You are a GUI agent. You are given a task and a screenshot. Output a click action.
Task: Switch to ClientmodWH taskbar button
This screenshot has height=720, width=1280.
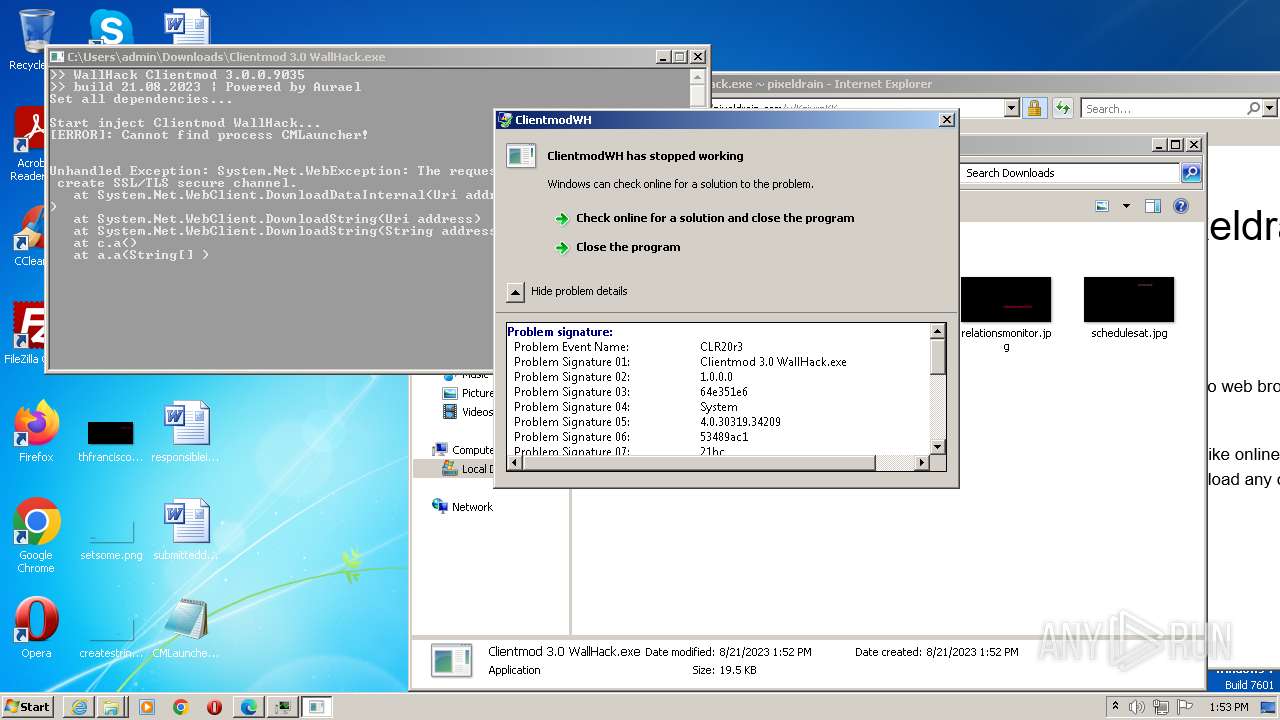(x=317, y=707)
